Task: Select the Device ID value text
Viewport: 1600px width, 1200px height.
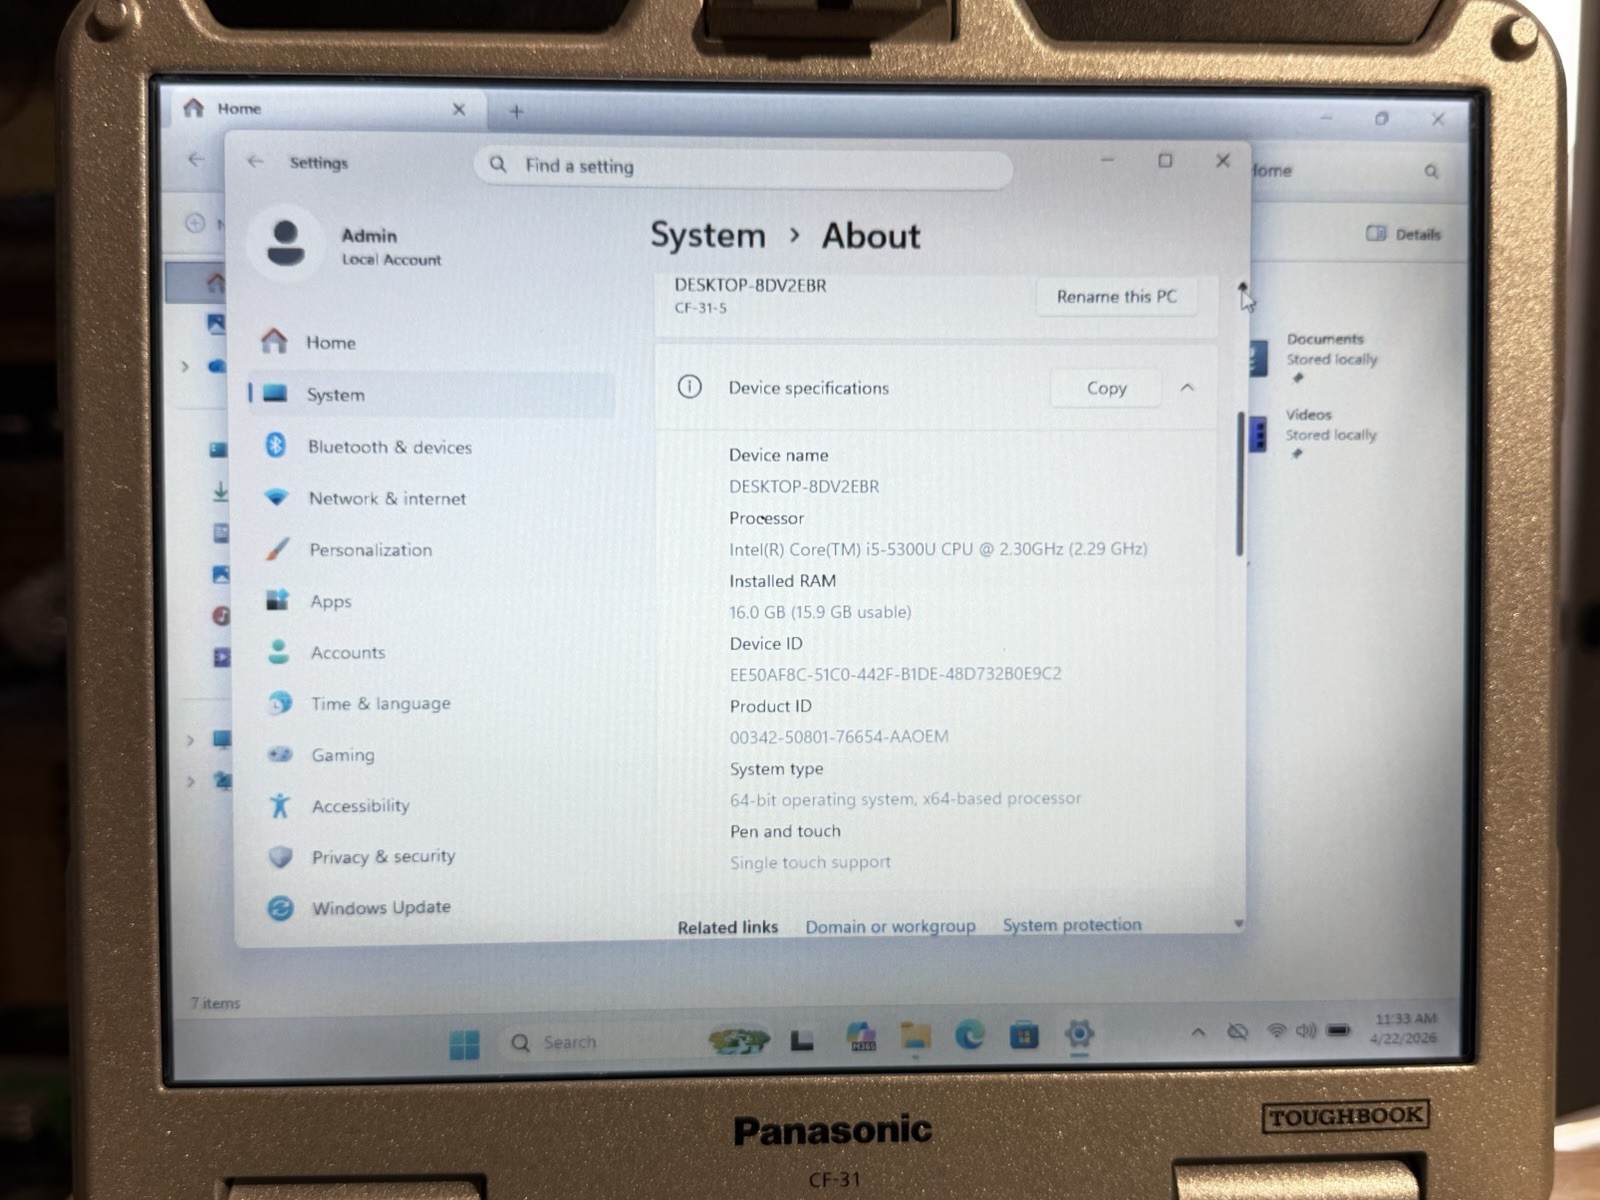Action: tap(895, 674)
